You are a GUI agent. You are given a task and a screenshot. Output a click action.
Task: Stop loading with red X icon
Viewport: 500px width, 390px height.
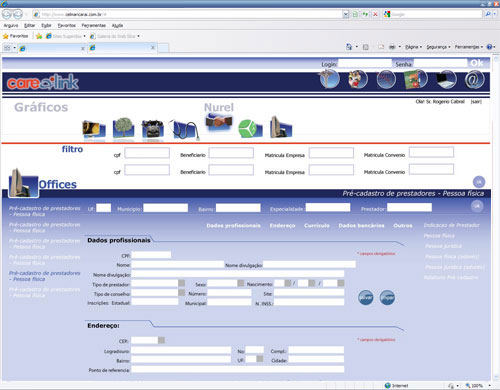point(375,14)
